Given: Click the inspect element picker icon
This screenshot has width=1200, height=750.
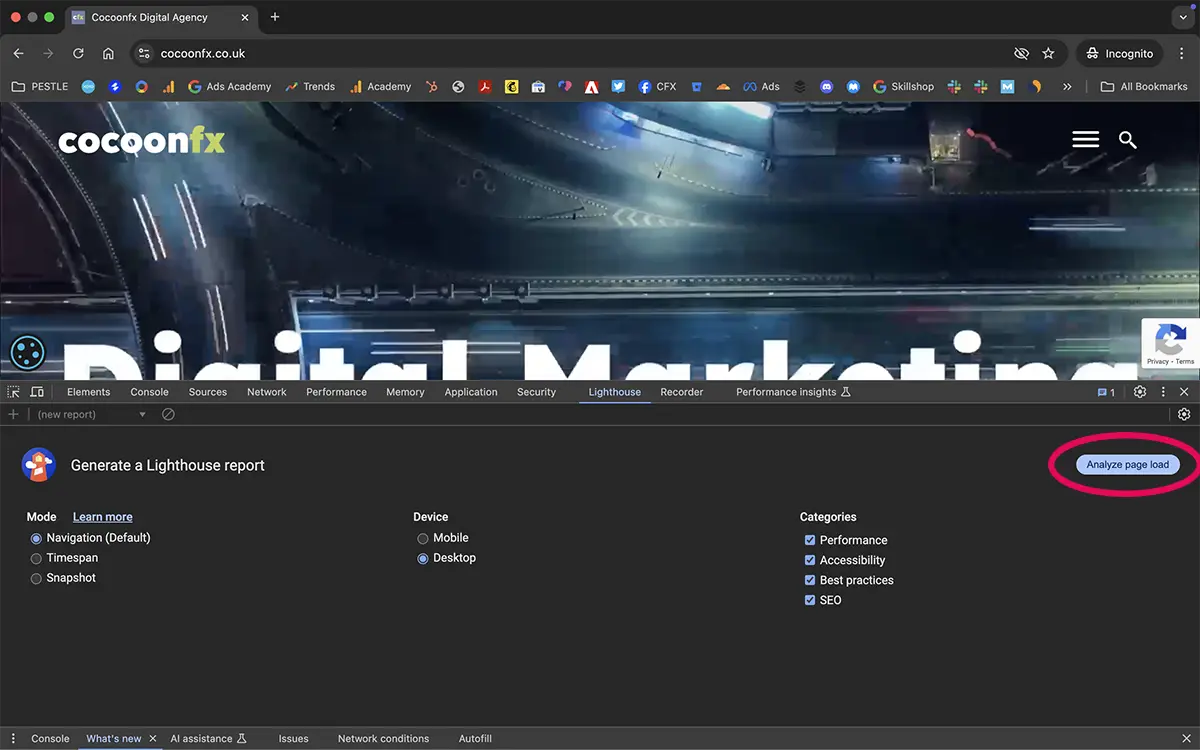Looking at the screenshot, I should tap(14, 392).
